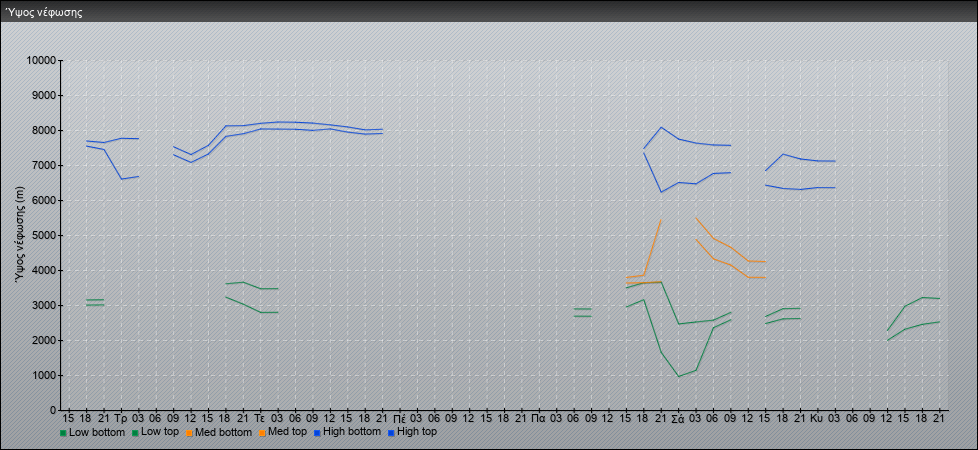Click the 5000 value on y-axis
This screenshot has width=978, height=450.
[44, 235]
